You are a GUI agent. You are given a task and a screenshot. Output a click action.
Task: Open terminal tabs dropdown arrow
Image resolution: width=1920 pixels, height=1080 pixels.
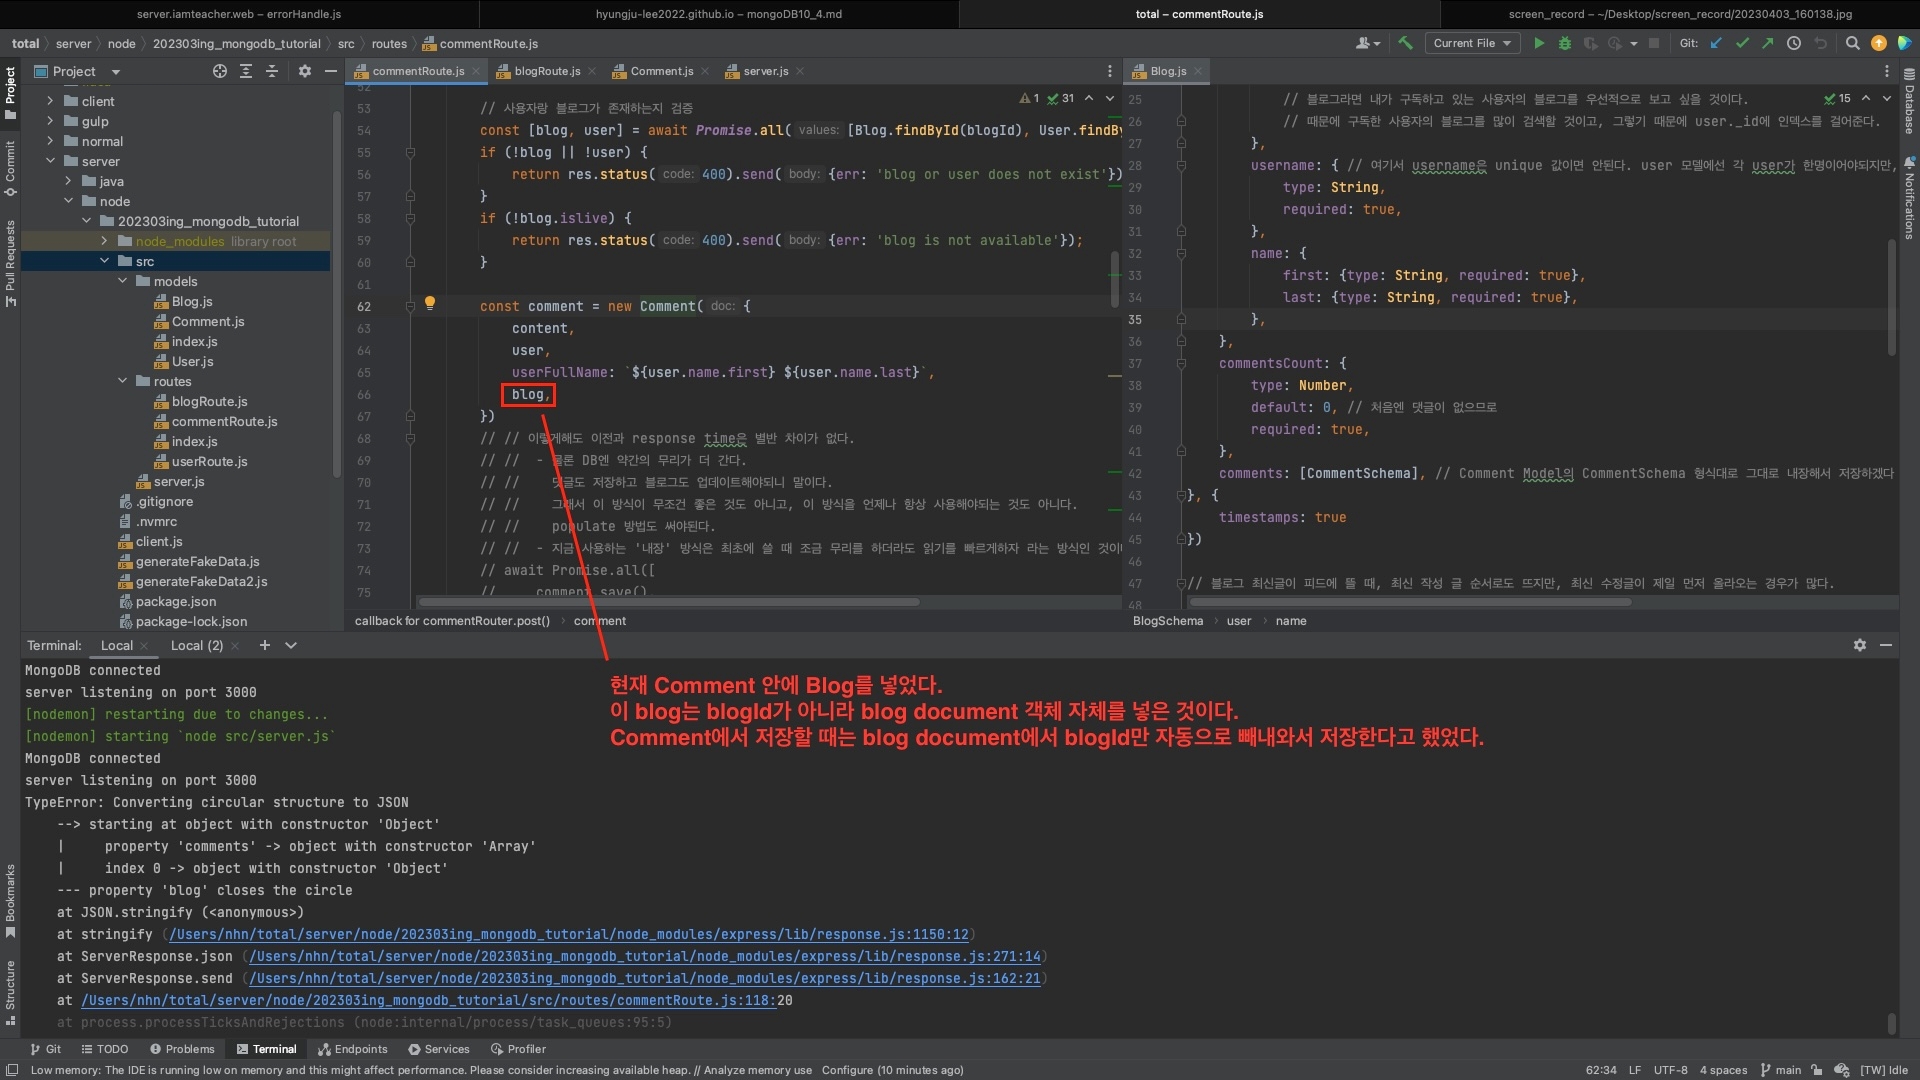[291, 645]
